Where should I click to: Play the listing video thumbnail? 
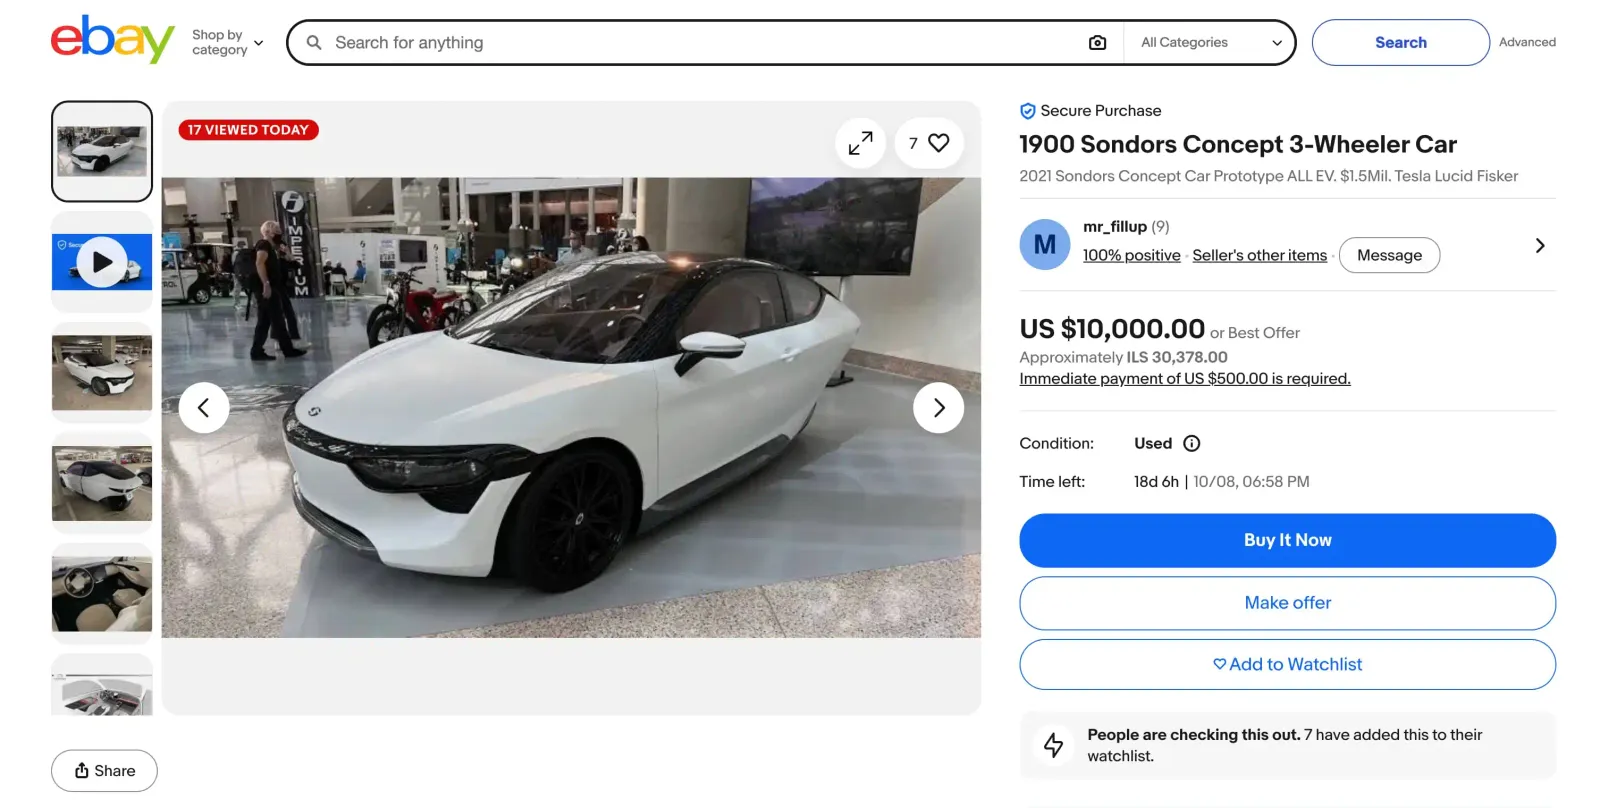pyautogui.click(x=102, y=262)
